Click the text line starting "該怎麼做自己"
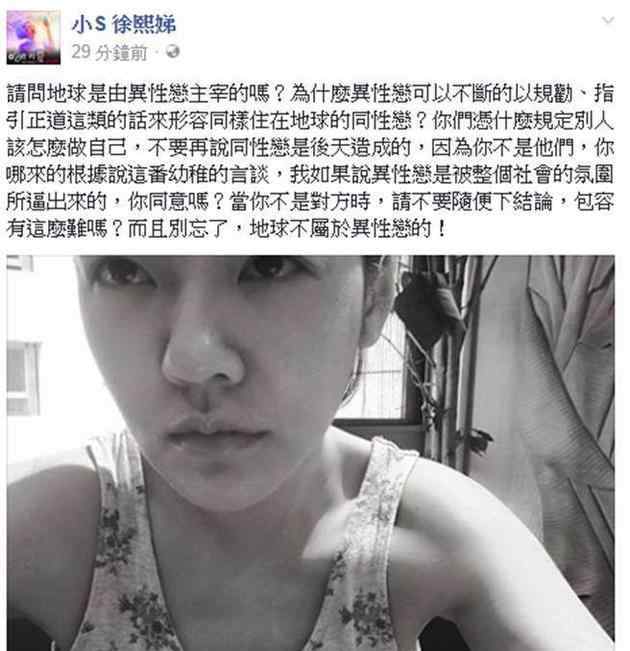 (311, 147)
